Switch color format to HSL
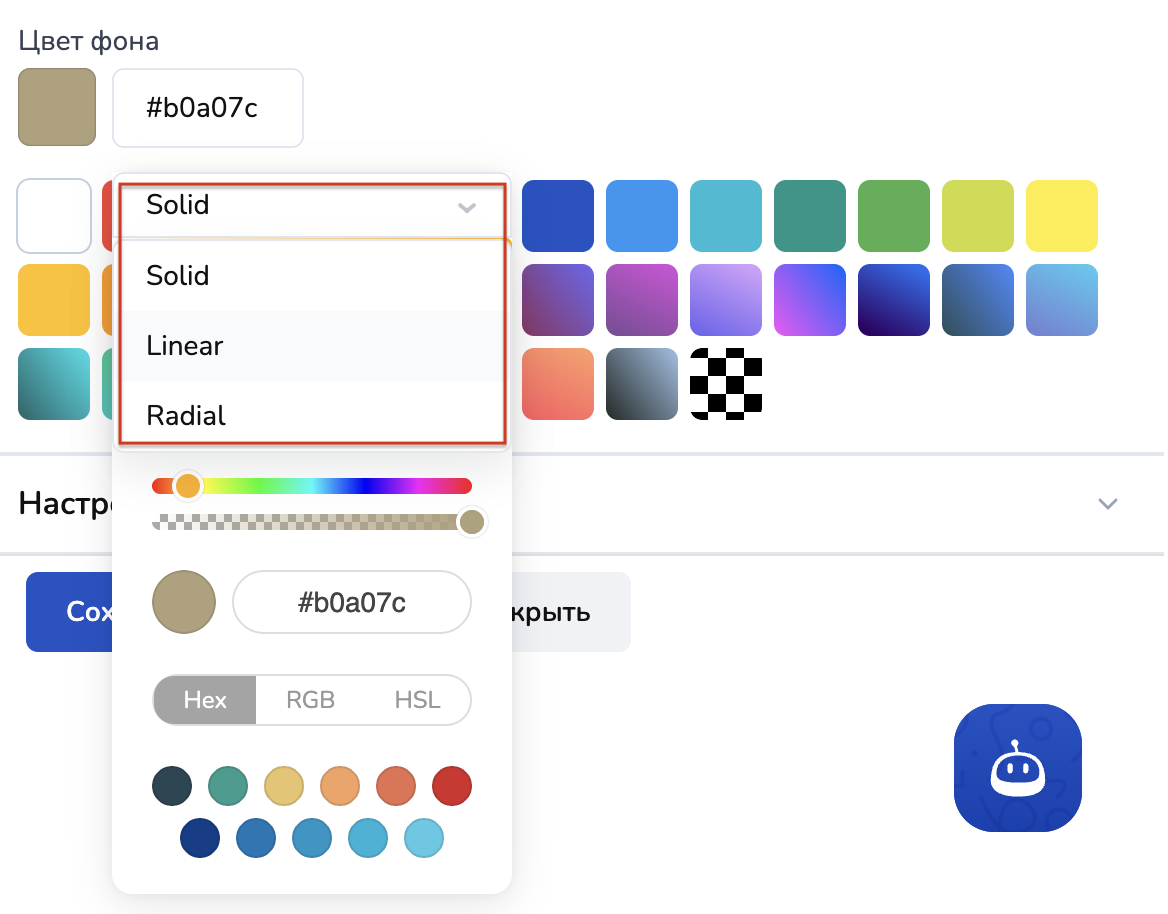 (x=417, y=700)
